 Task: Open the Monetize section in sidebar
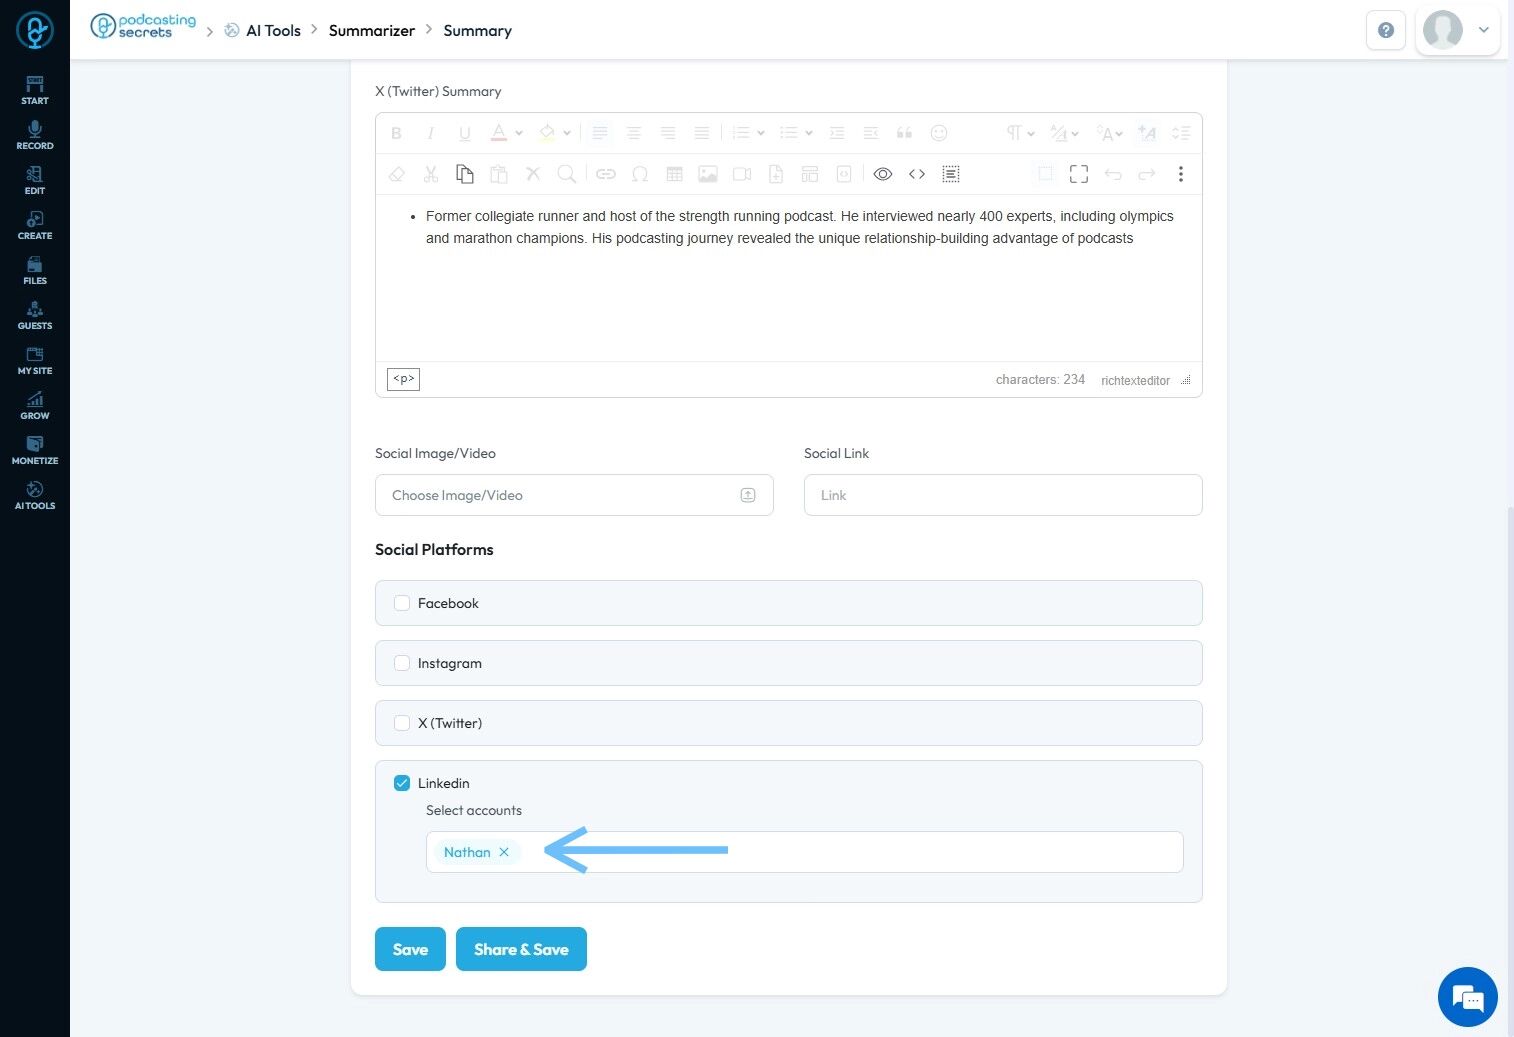35,450
